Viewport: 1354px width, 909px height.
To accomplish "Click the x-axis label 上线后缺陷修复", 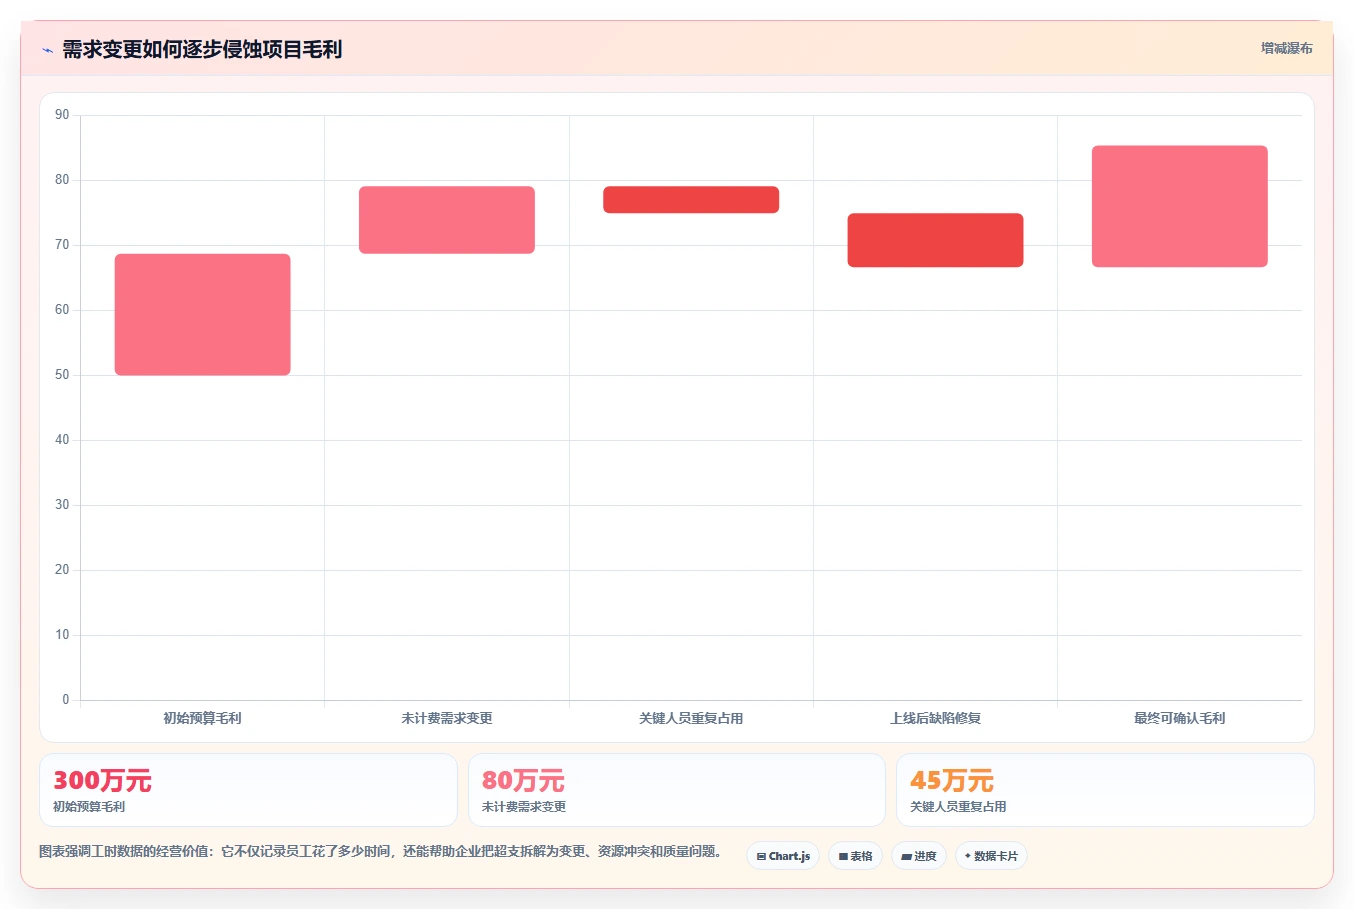I will [935, 718].
